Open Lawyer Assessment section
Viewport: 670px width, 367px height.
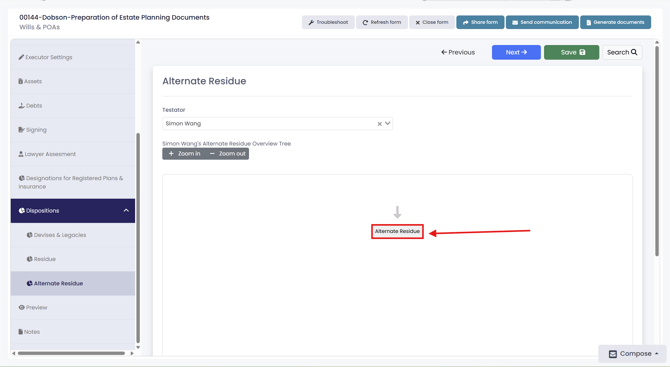click(x=73, y=154)
